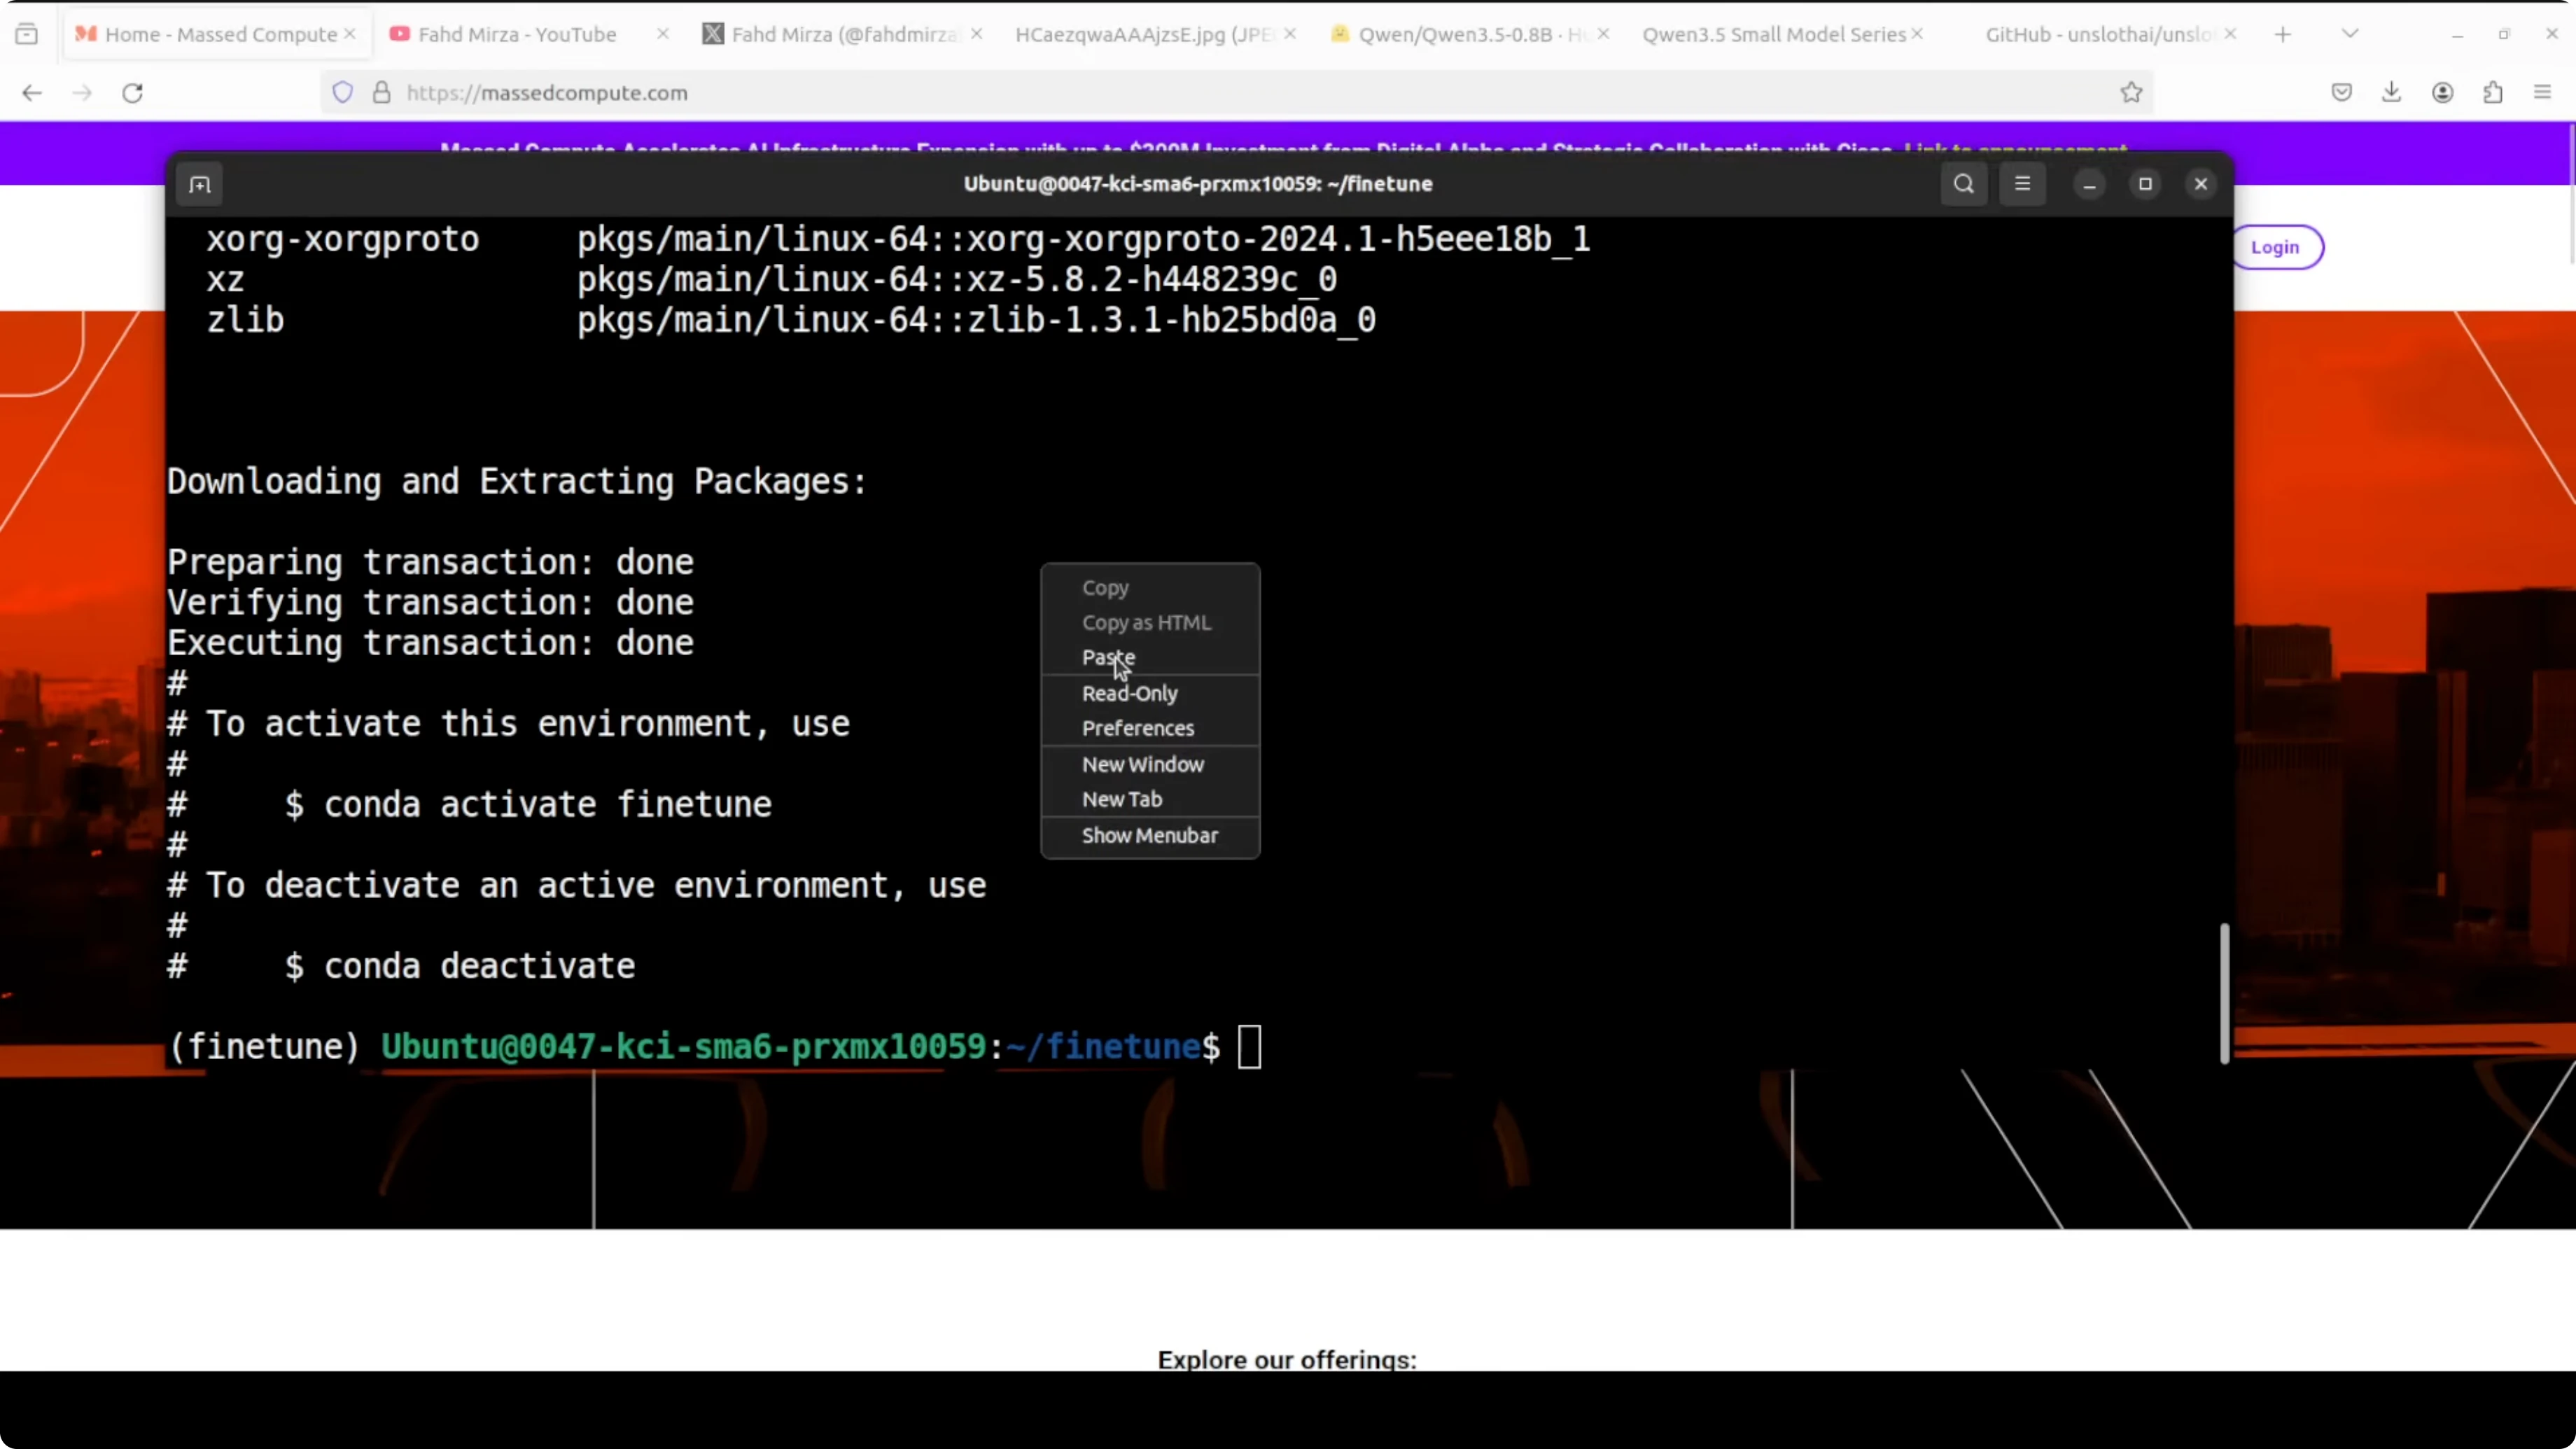Reload the current page
2576x1449 pixels.
(132, 92)
